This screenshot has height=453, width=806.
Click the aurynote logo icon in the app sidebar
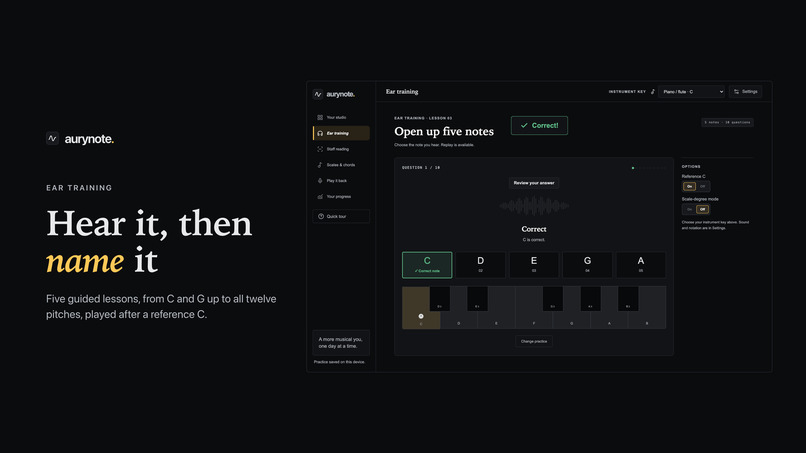(318, 94)
